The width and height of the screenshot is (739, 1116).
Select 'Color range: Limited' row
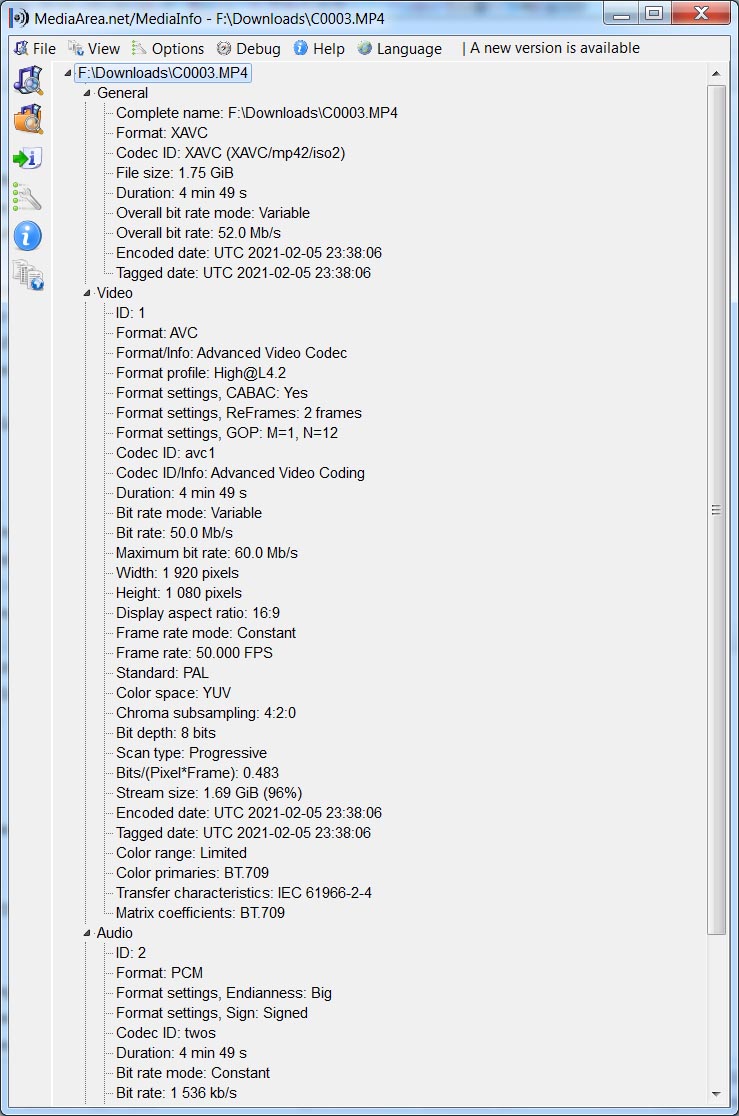[x=182, y=853]
